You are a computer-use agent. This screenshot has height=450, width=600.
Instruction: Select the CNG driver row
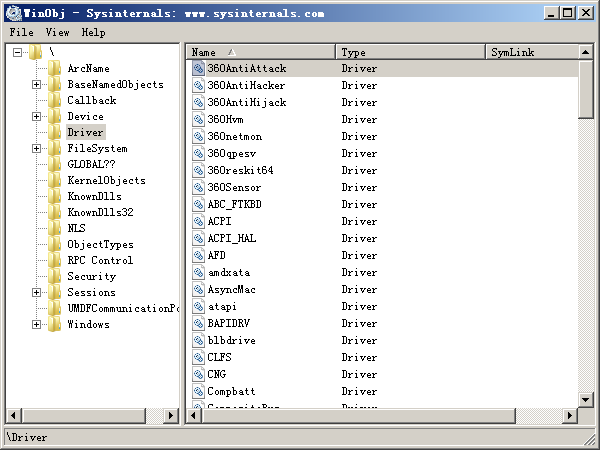pyautogui.click(x=382, y=374)
